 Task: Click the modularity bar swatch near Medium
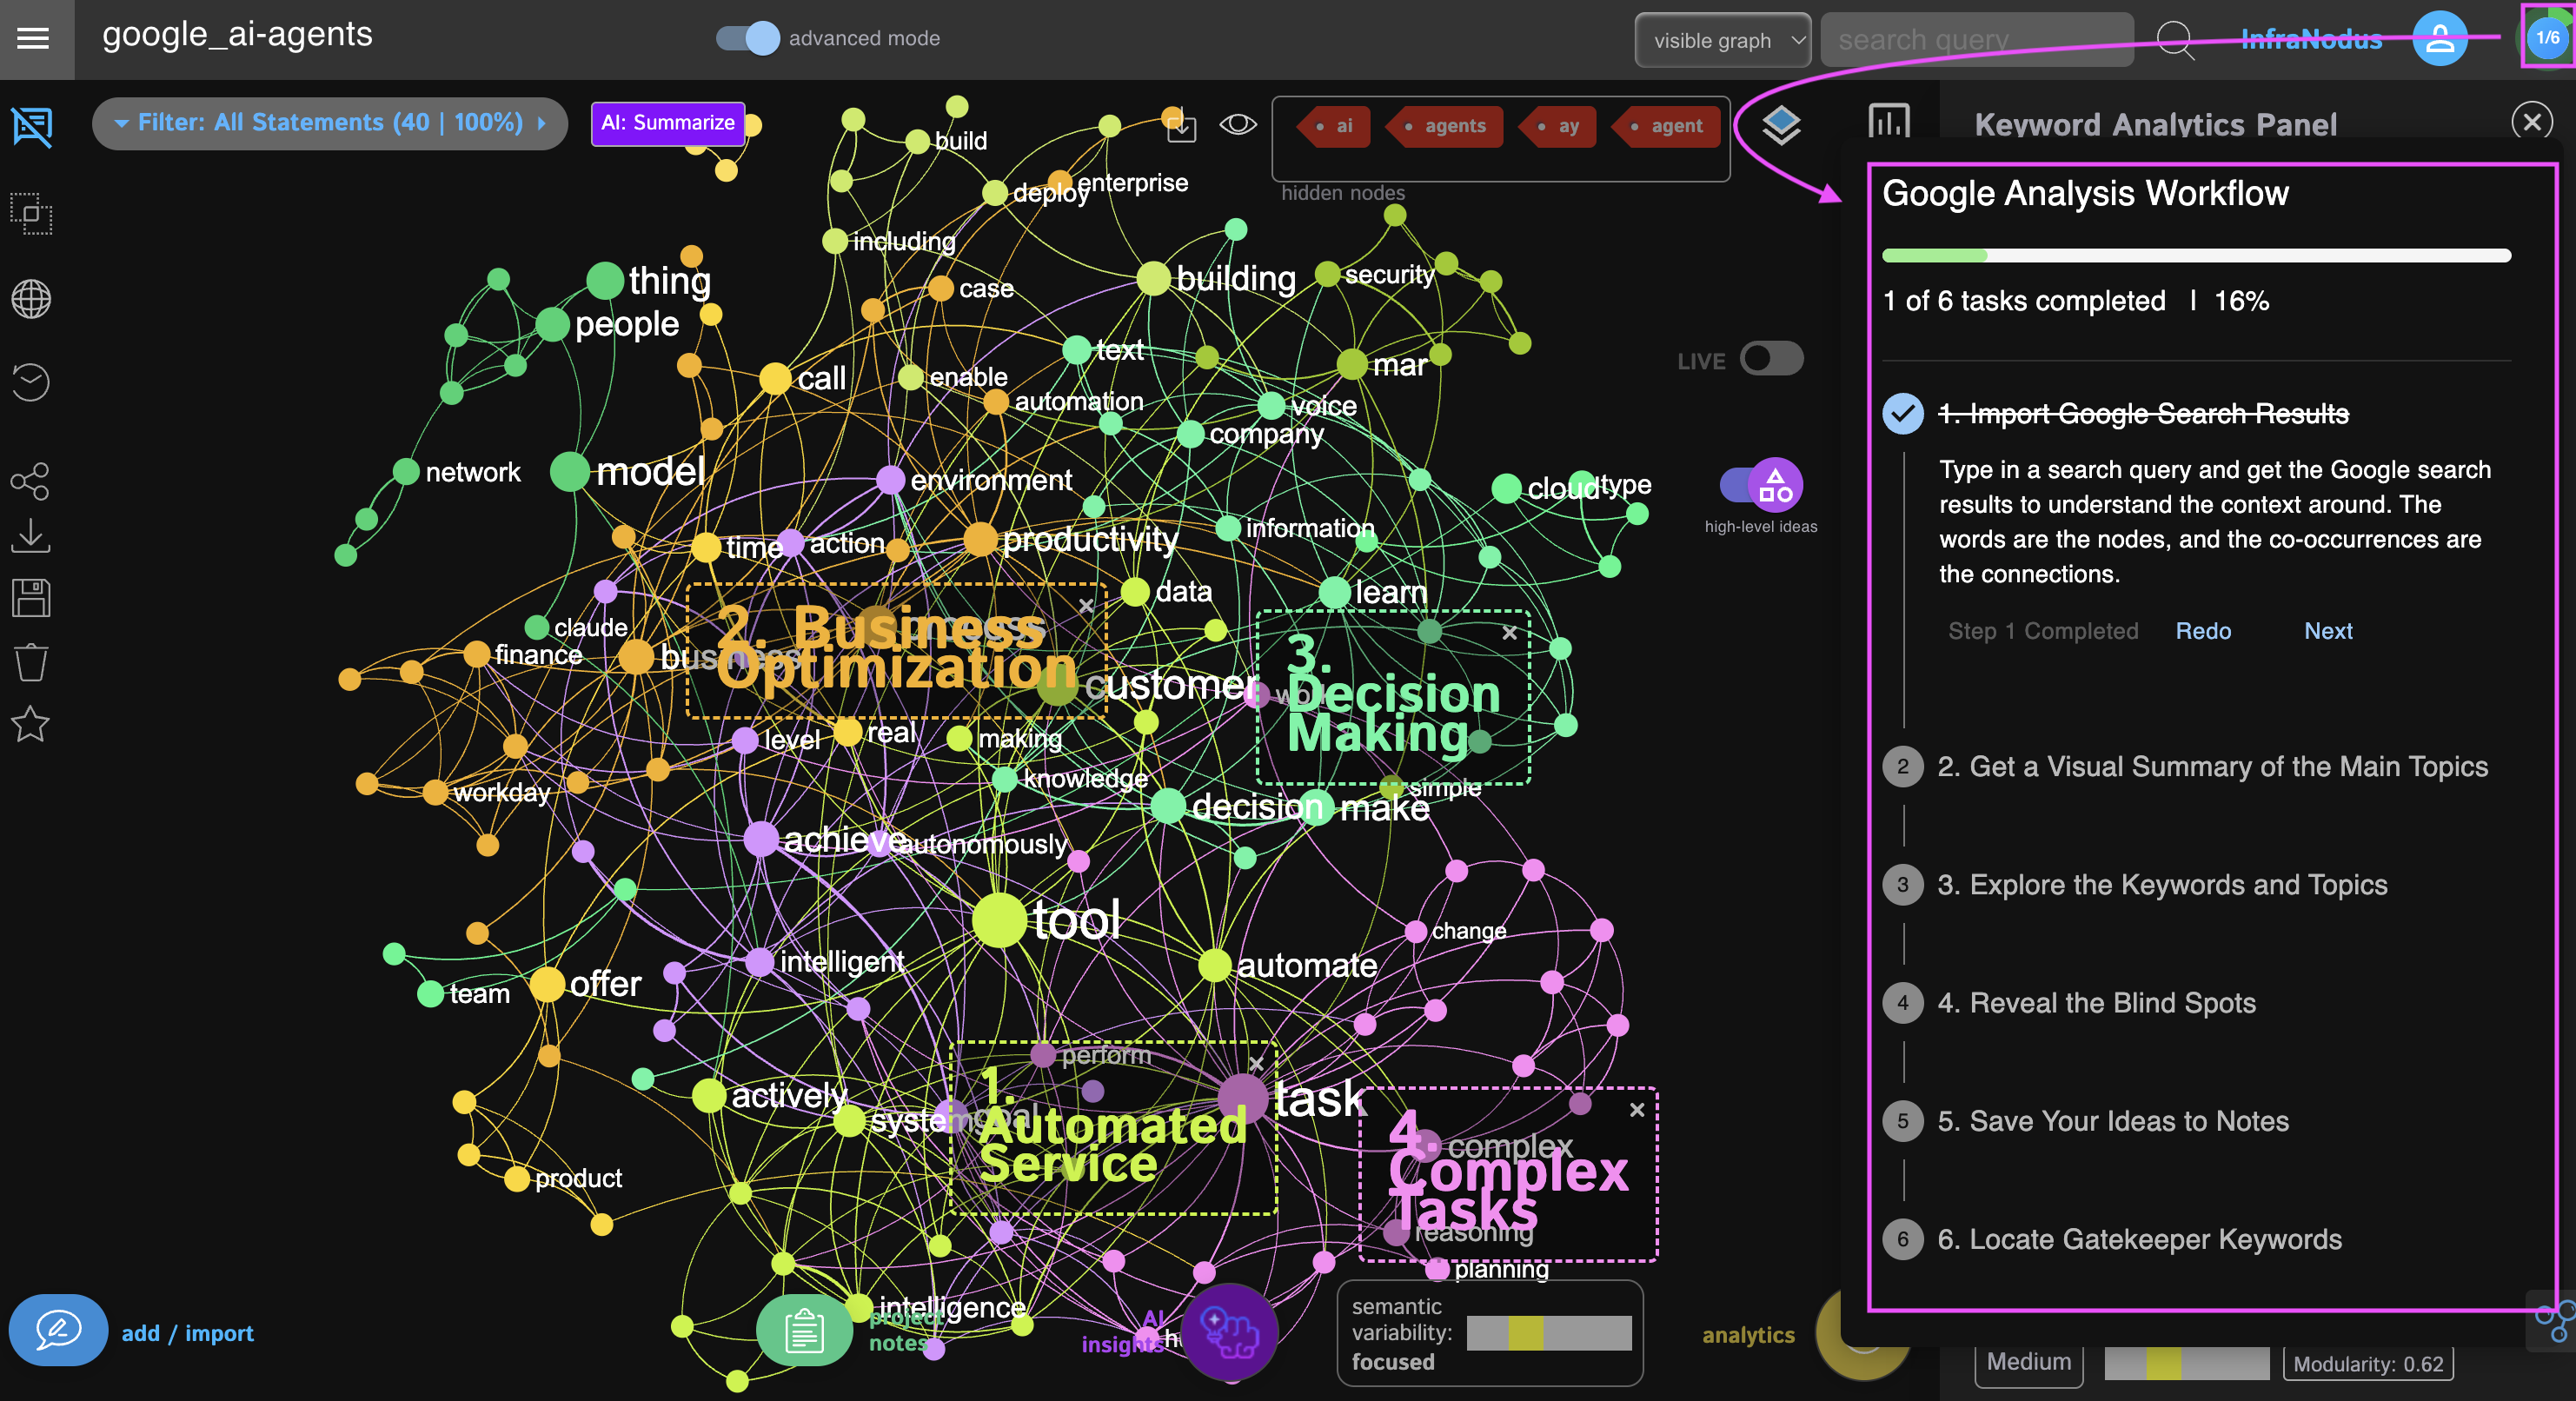[x=2186, y=1363]
